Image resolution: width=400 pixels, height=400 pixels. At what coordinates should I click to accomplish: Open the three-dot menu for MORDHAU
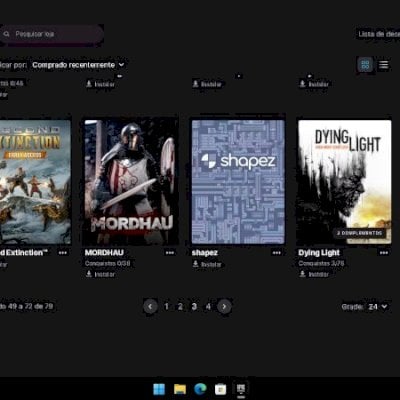pos(170,253)
